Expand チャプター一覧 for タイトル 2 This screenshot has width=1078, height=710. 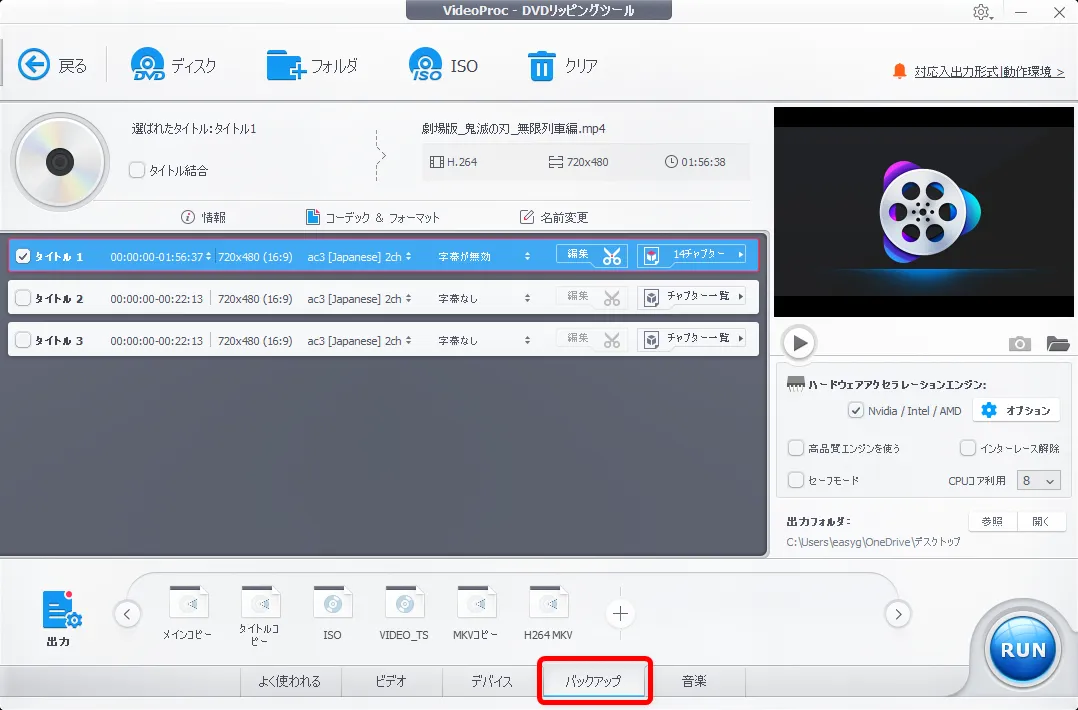pos(692,297)
